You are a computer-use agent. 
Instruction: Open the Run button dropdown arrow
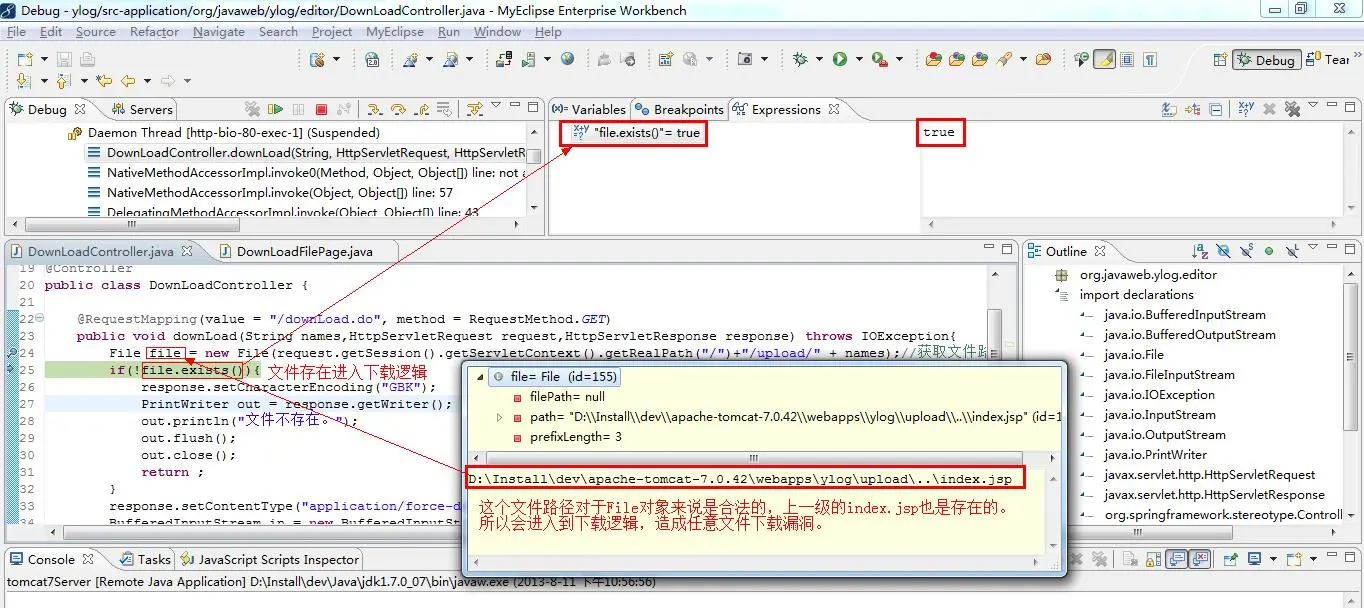[x=859, y=60]
